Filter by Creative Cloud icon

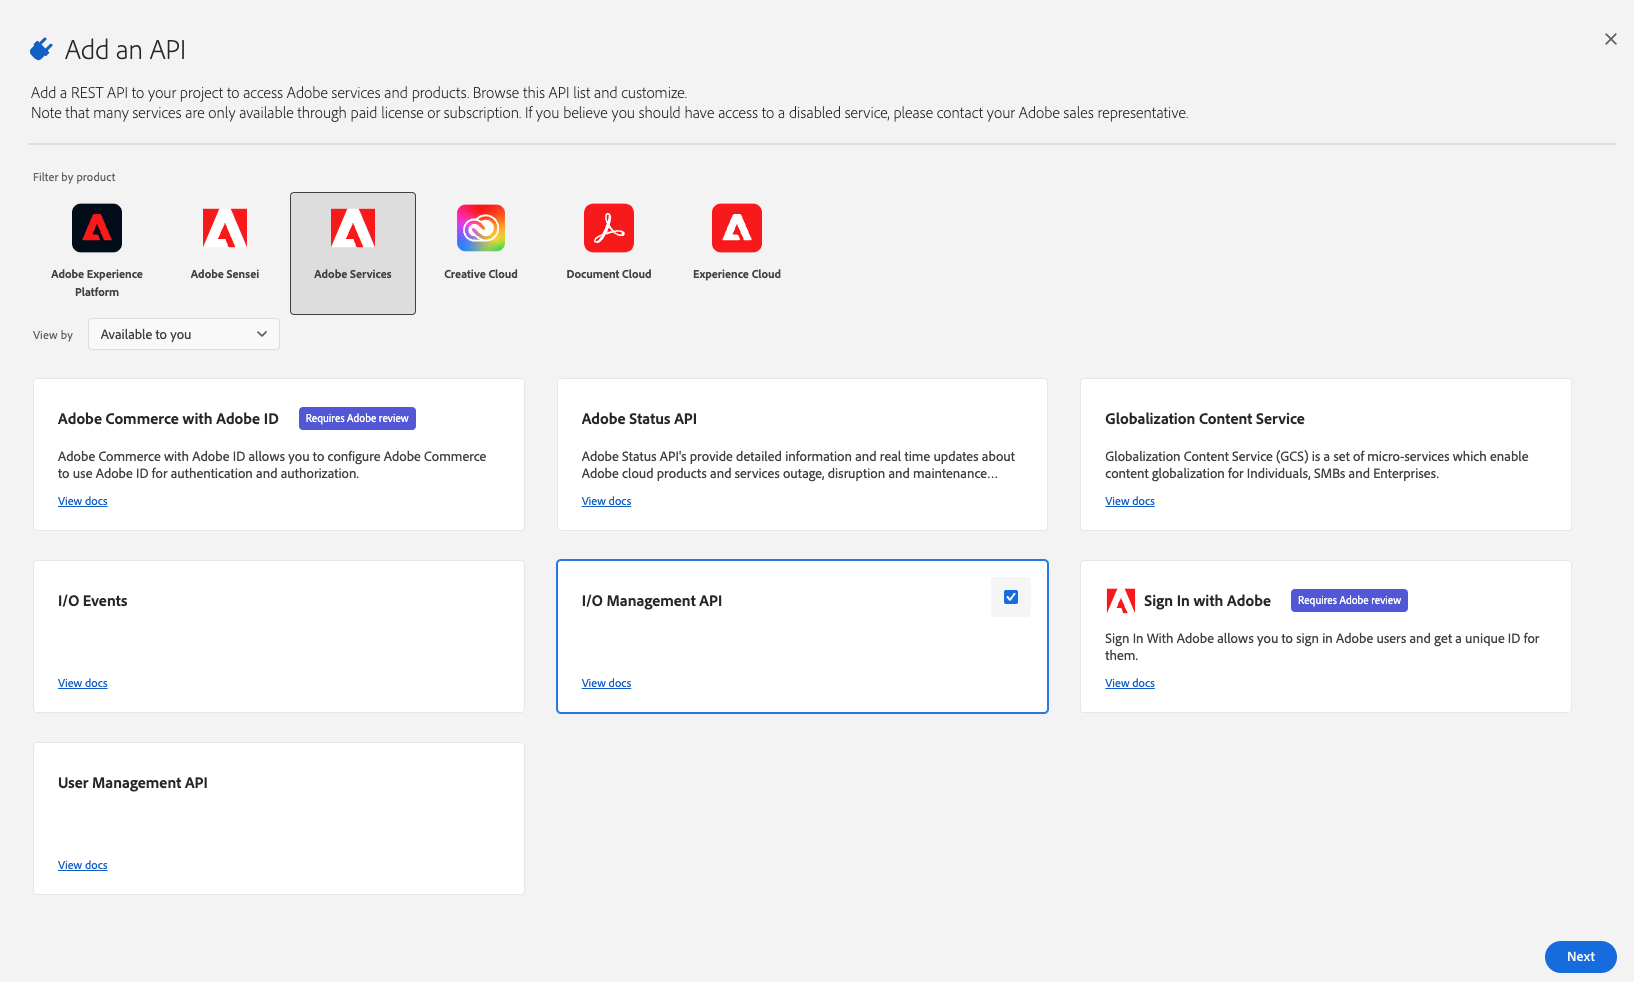[481, 228]
